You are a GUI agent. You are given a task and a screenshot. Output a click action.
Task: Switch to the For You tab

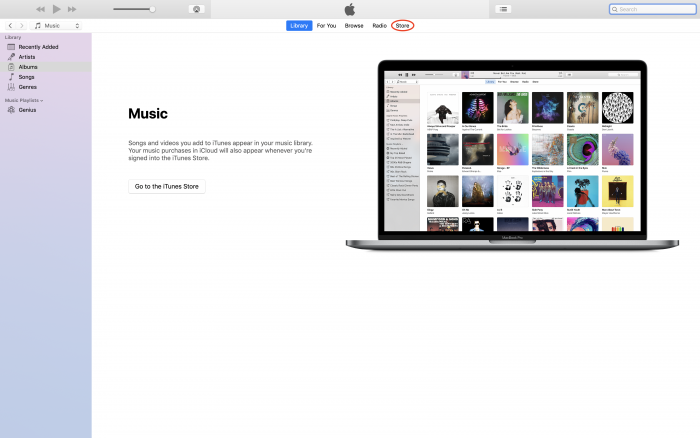[326, 25]
